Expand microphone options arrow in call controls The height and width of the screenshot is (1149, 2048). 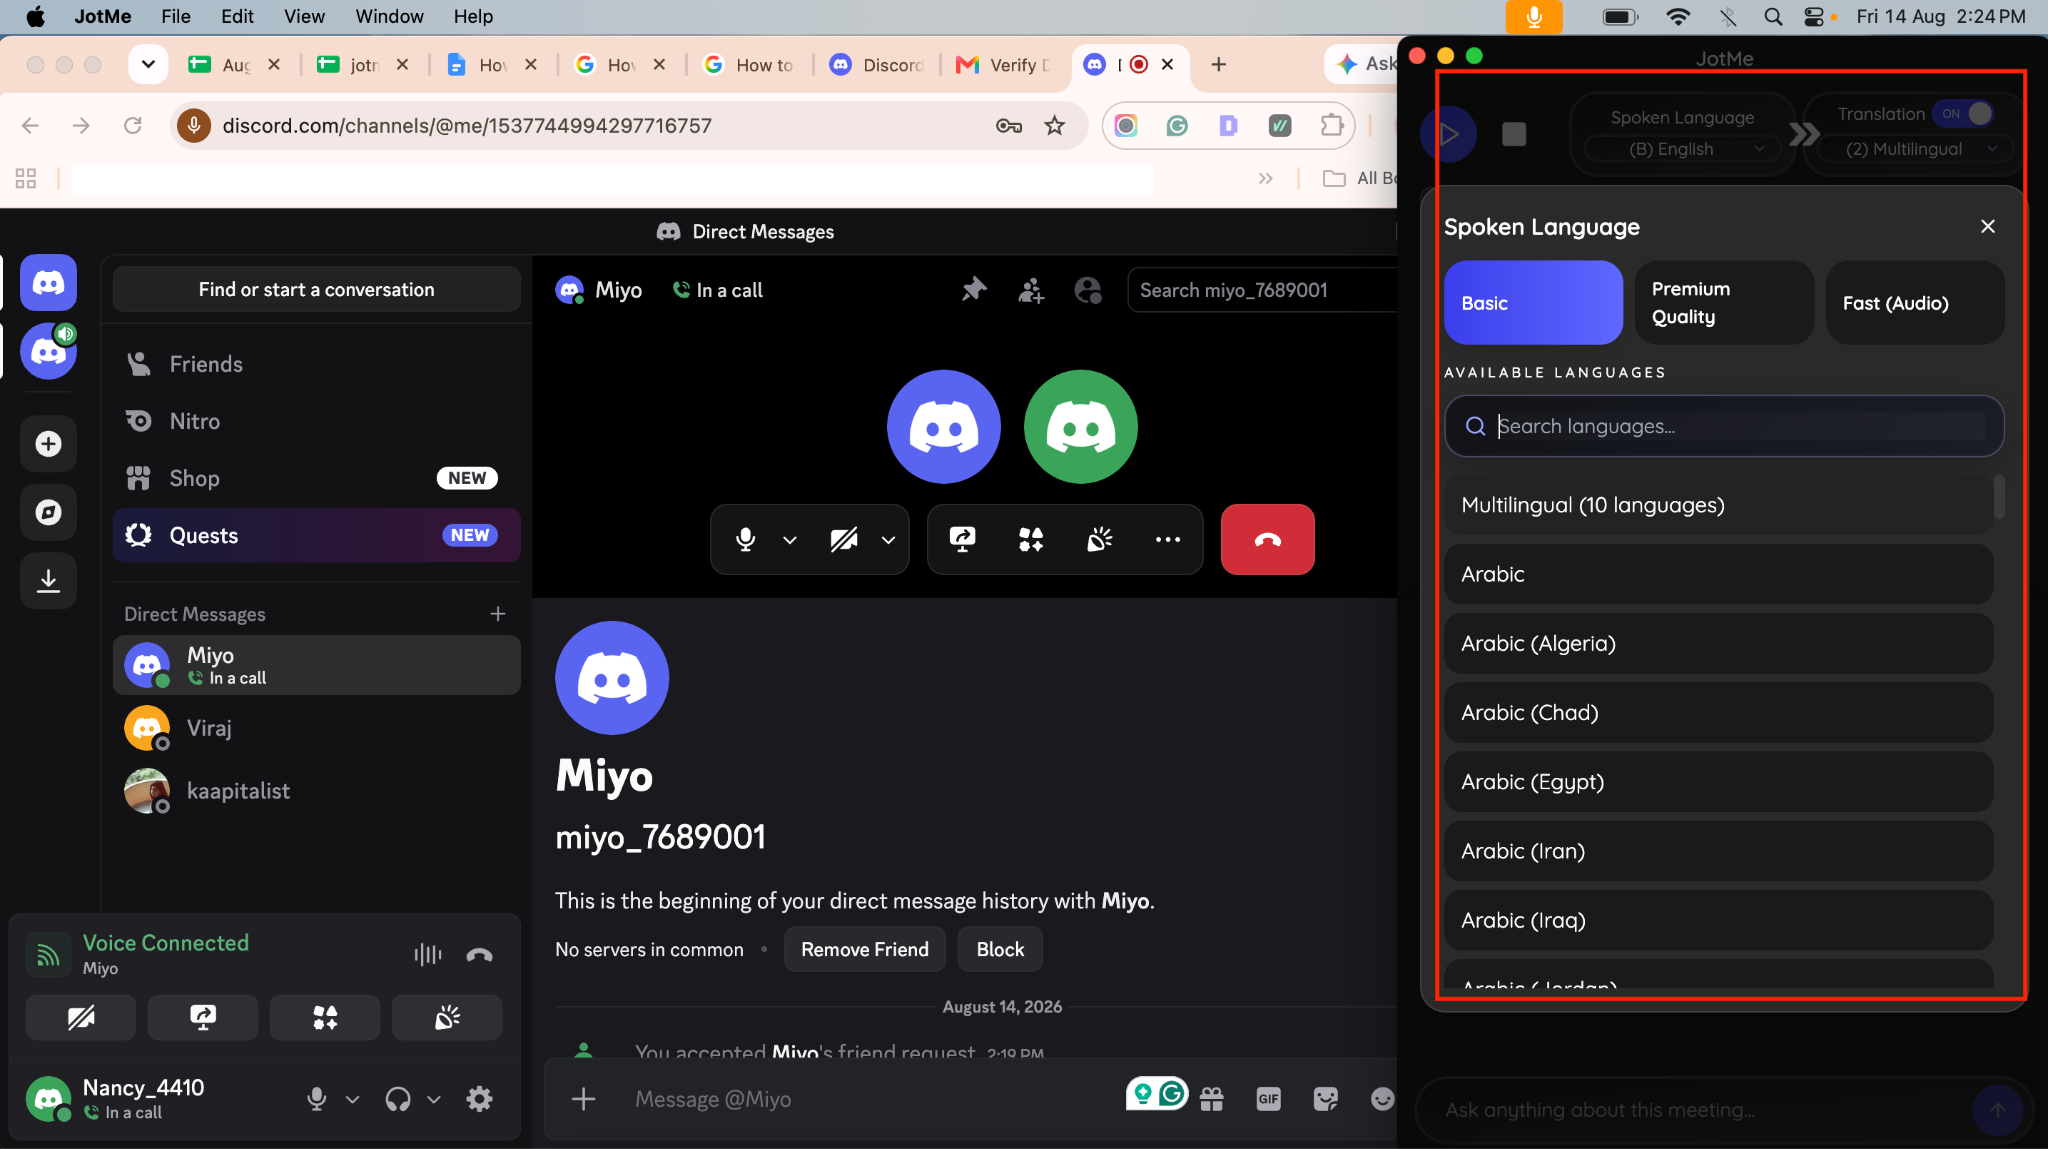[x=790, y=540]
